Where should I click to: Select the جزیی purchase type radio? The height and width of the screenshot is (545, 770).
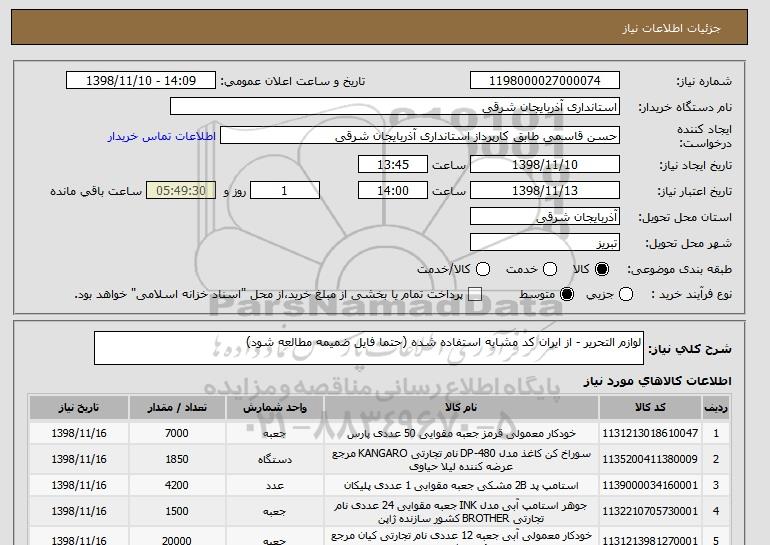pos(626,294)
